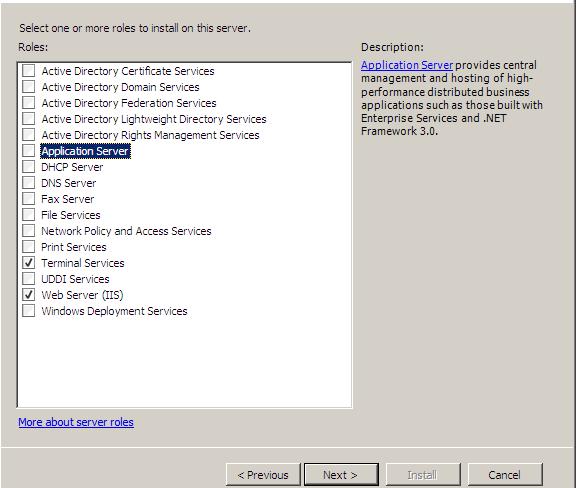The width and height of the screenshot is (576, 488).
Task: Select the Web Server (IIS) row text
Action: (x=82, y=295)
